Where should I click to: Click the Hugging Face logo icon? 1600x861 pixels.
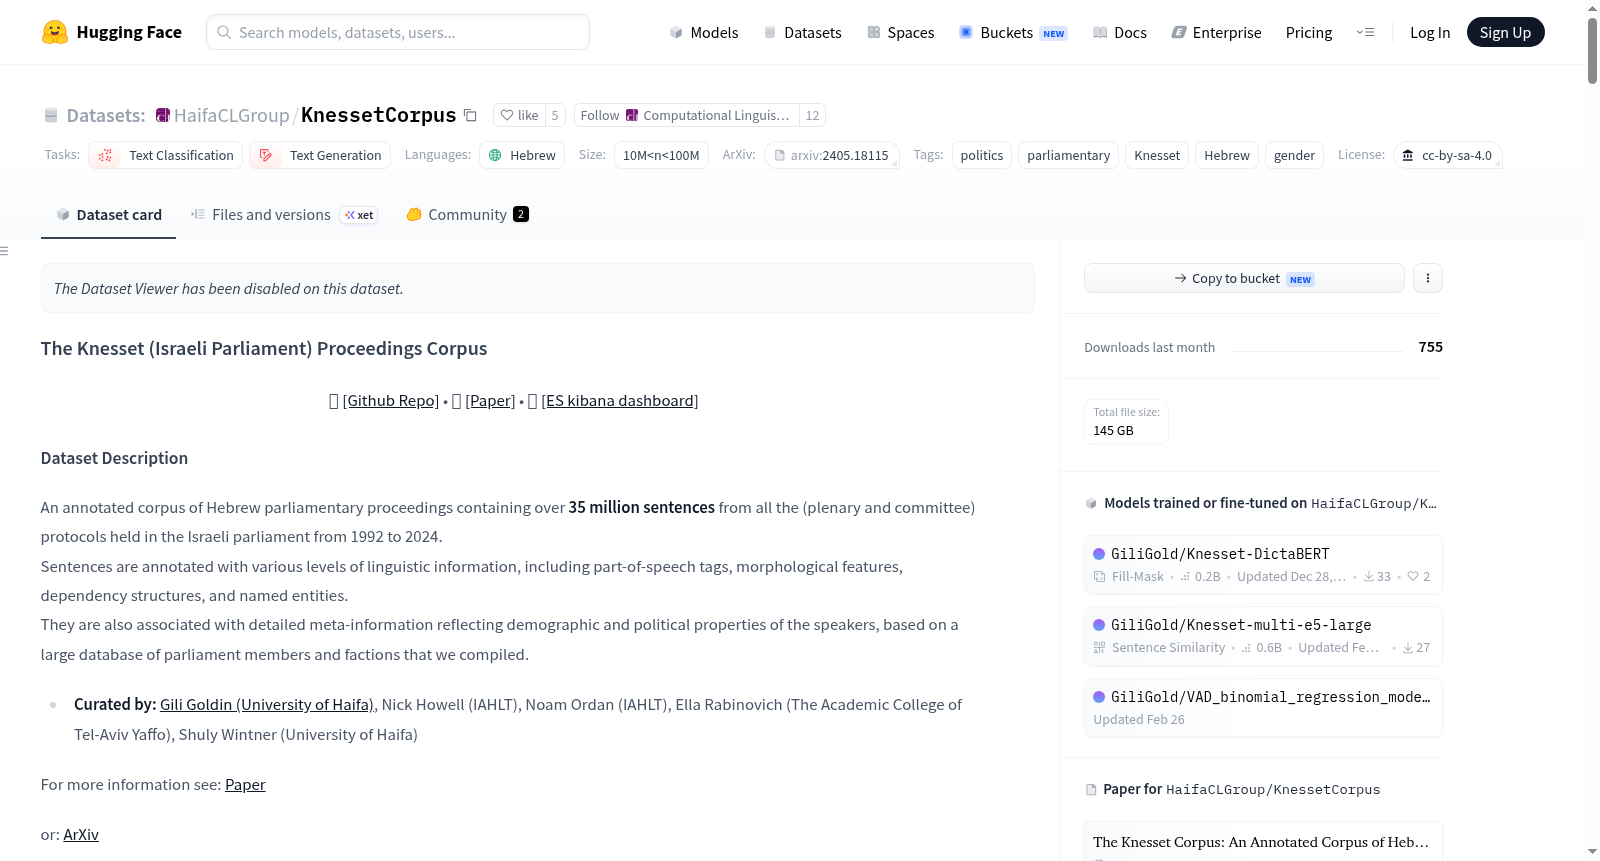pos(55,32)
